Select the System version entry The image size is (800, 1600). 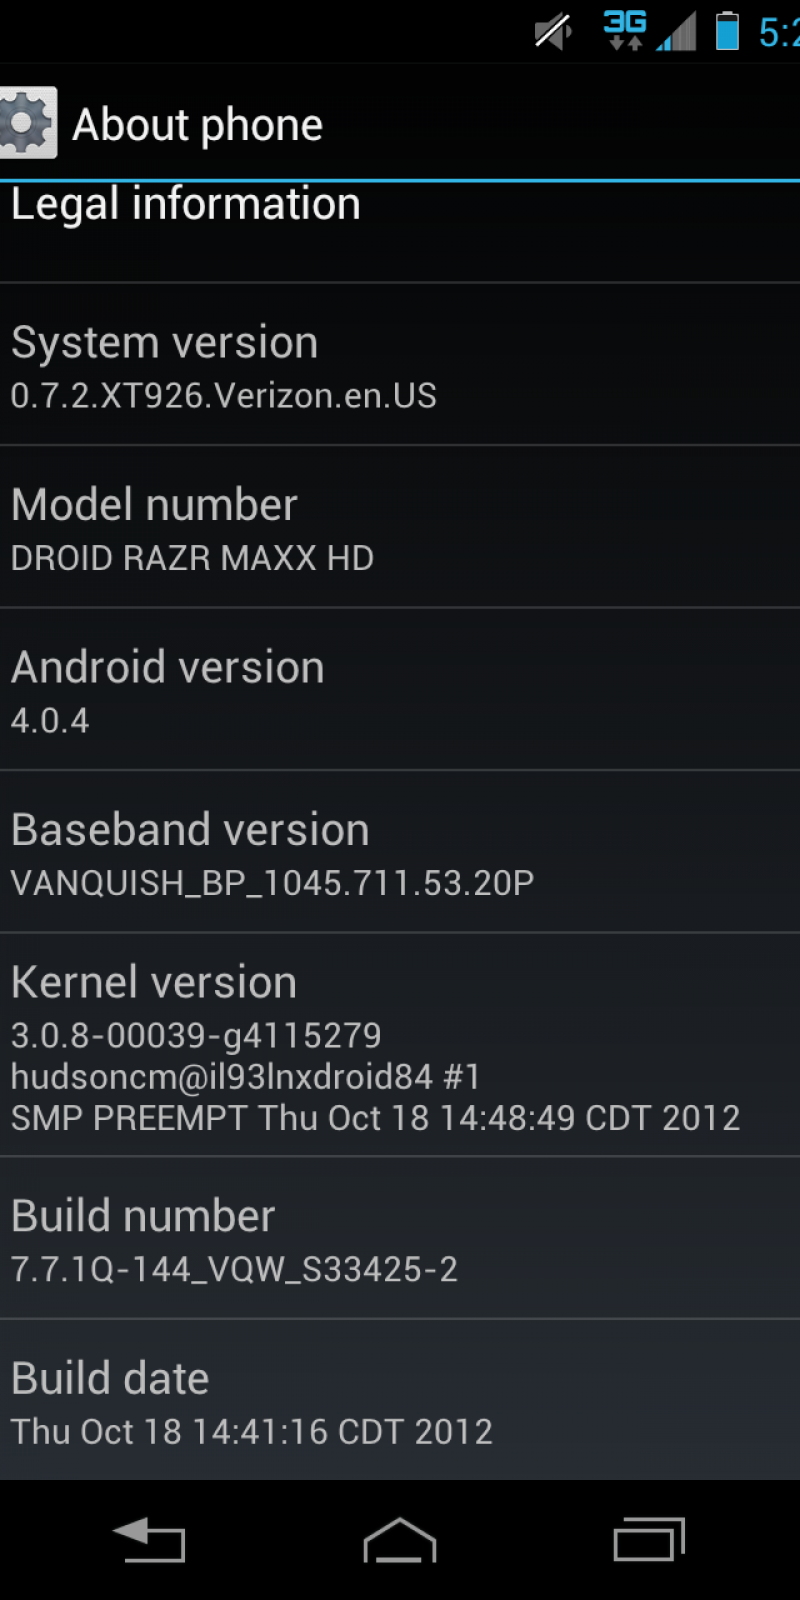(x=400, y=365)
